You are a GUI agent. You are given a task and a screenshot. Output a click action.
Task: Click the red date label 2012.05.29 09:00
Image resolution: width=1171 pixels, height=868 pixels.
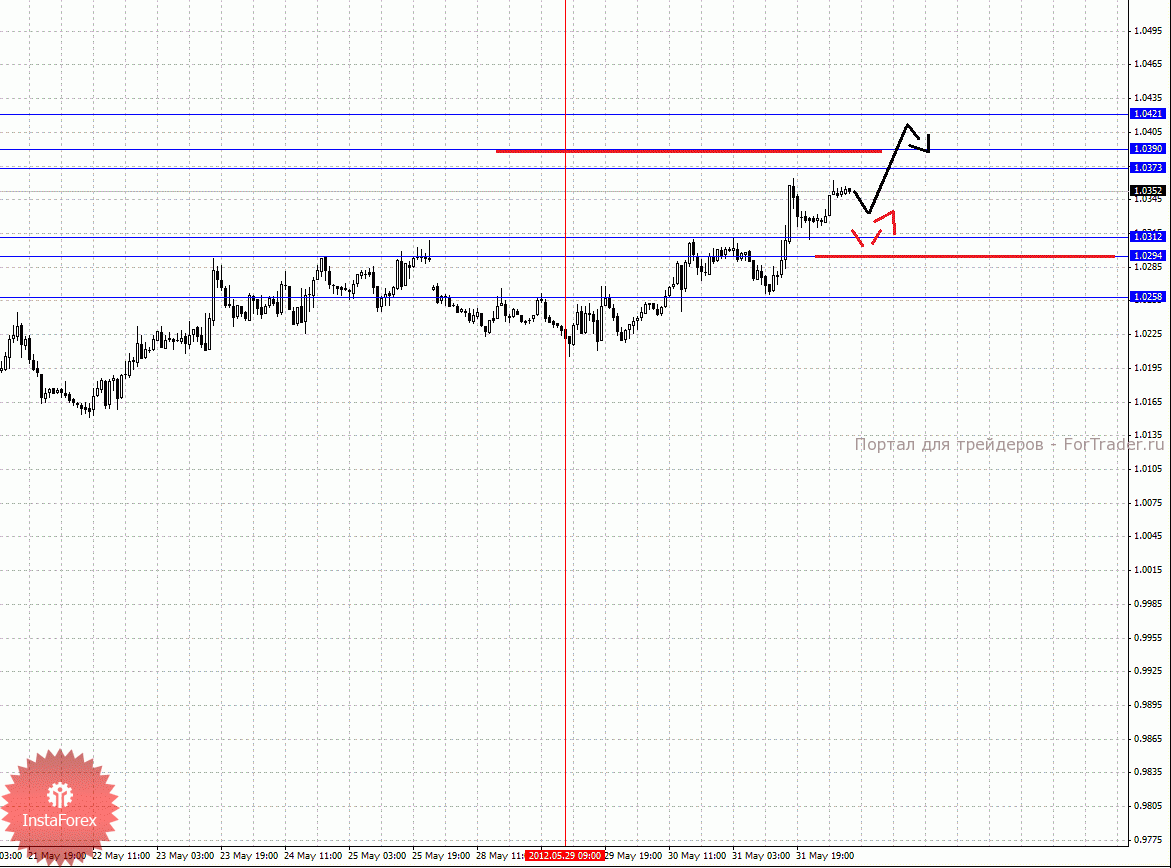[564, 855]
